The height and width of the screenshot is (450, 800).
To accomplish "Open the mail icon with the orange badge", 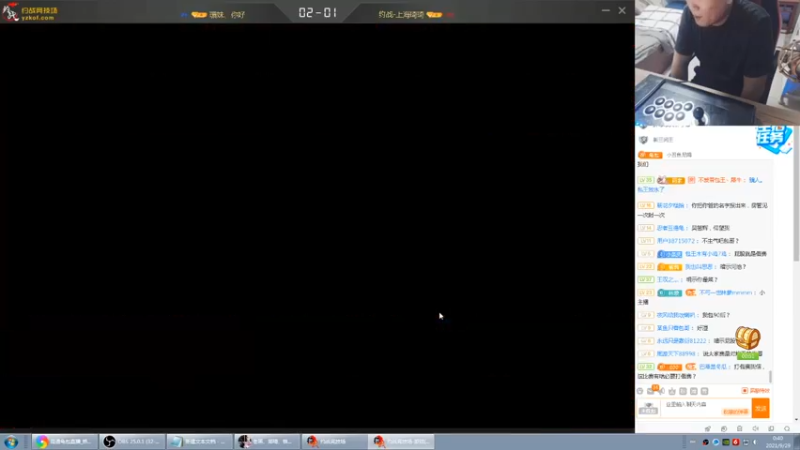I will pyautogui.click(x=651, y=391).
